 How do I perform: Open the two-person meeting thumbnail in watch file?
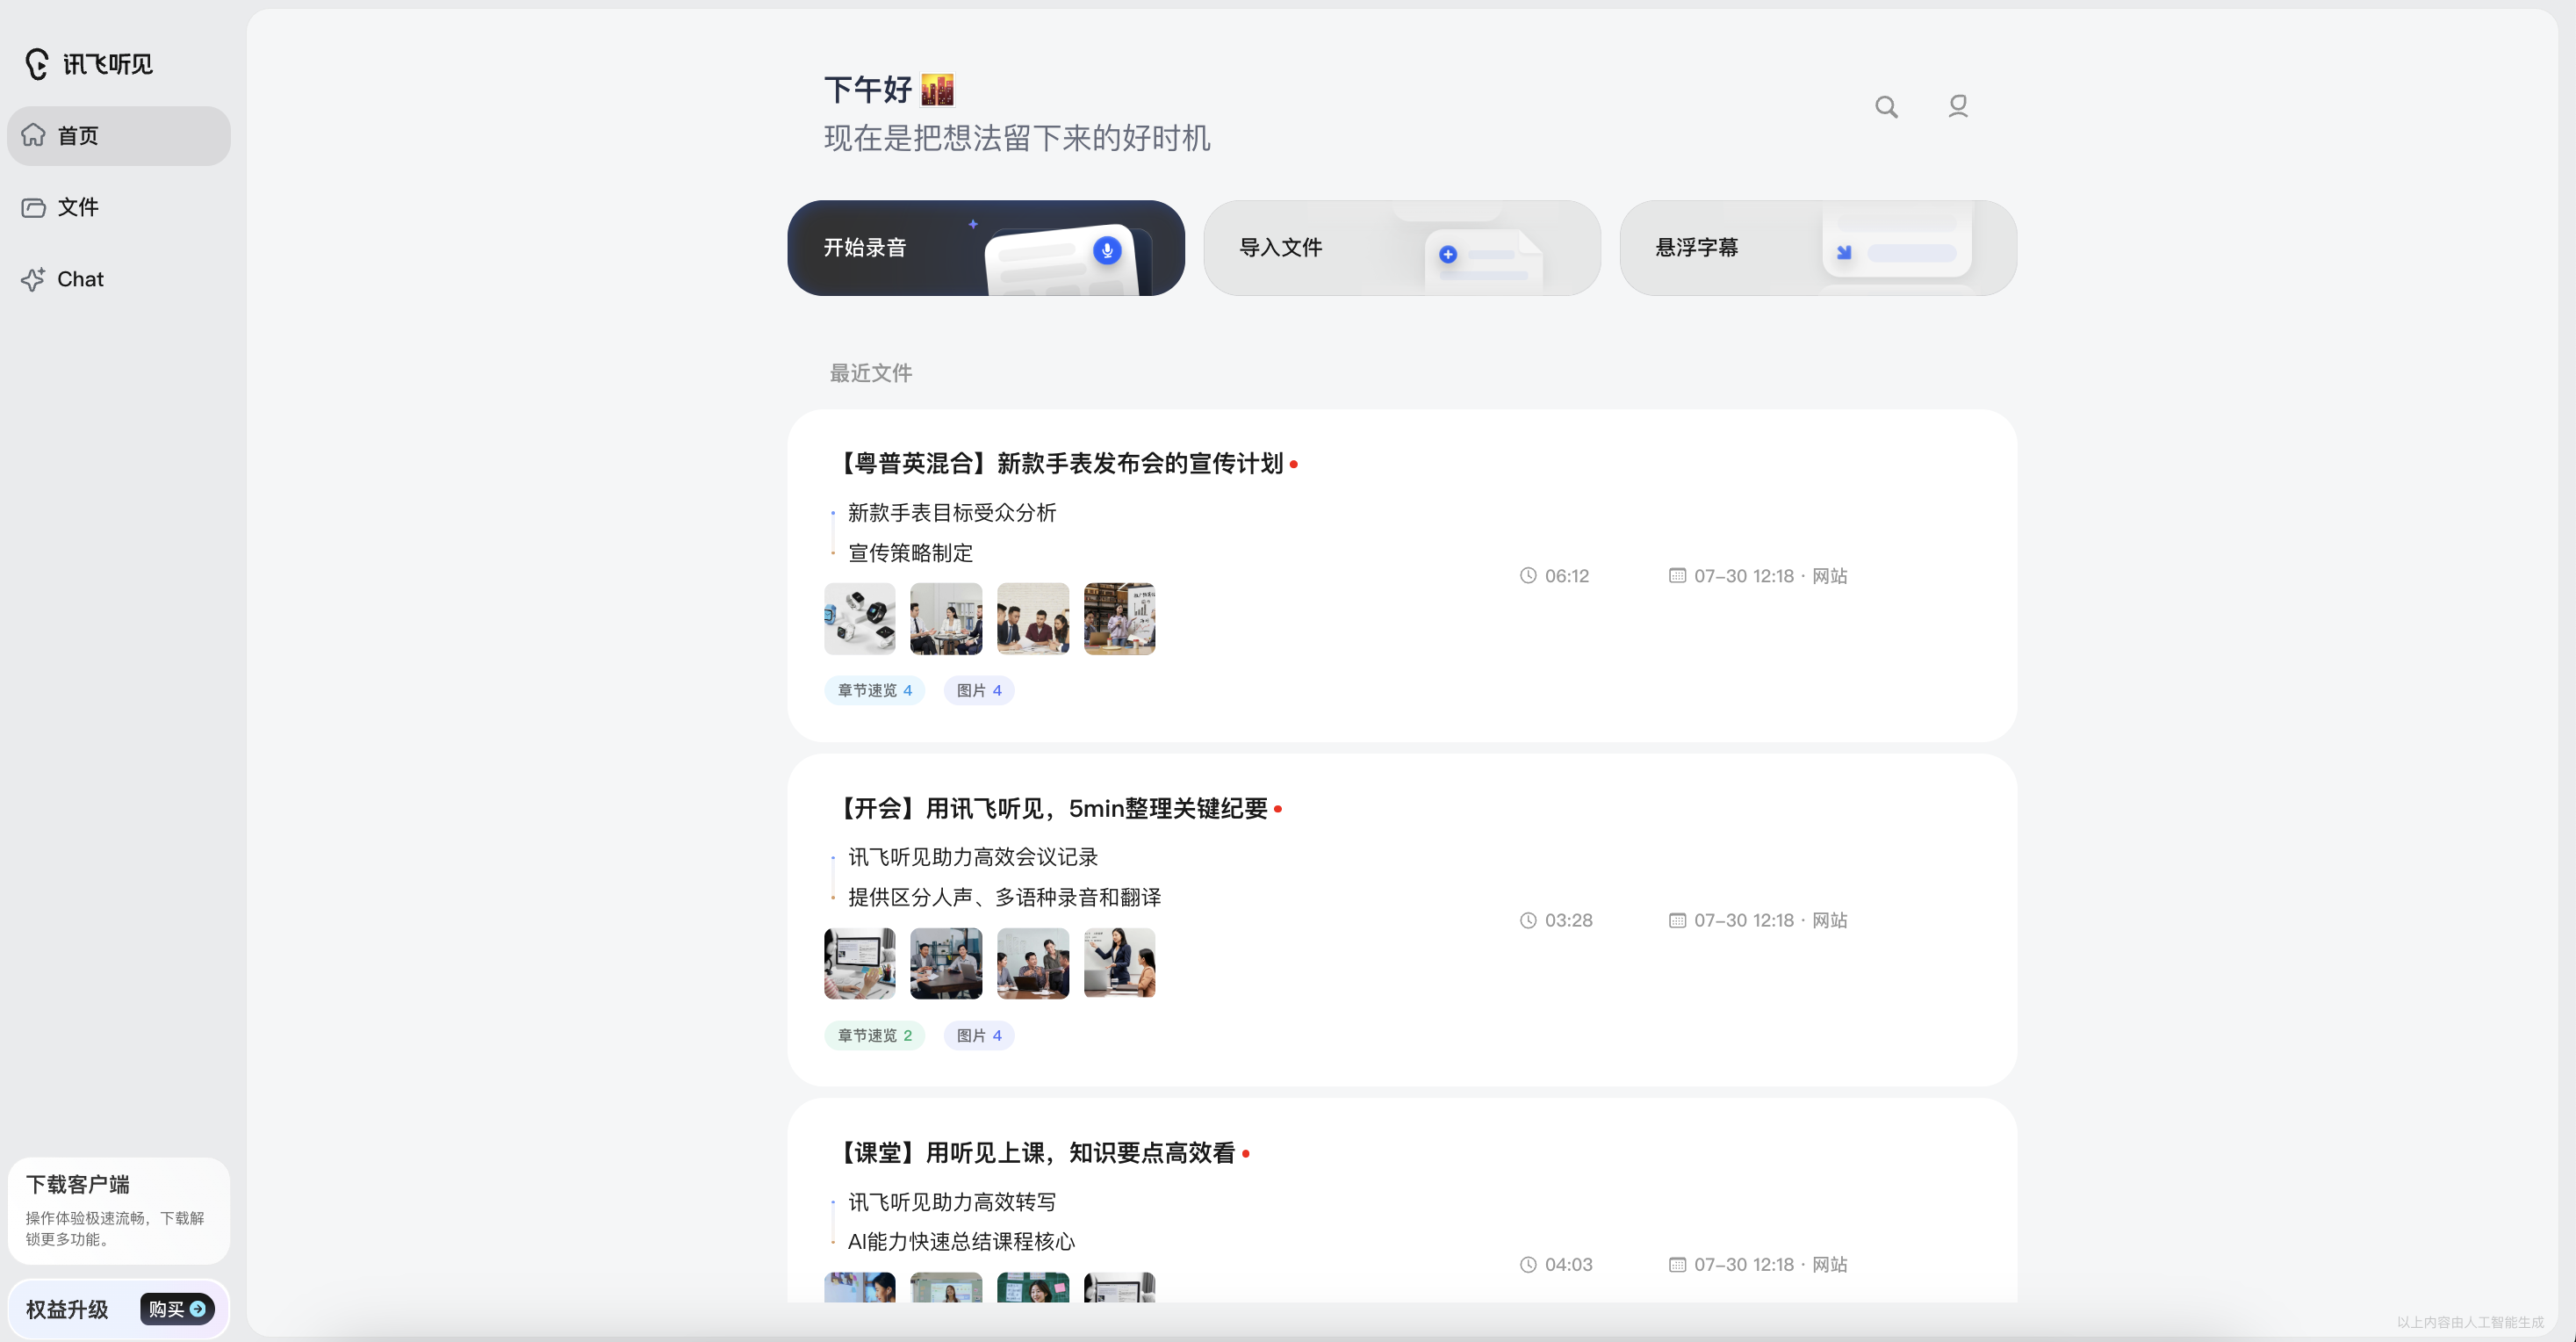[x=946, y=619]
